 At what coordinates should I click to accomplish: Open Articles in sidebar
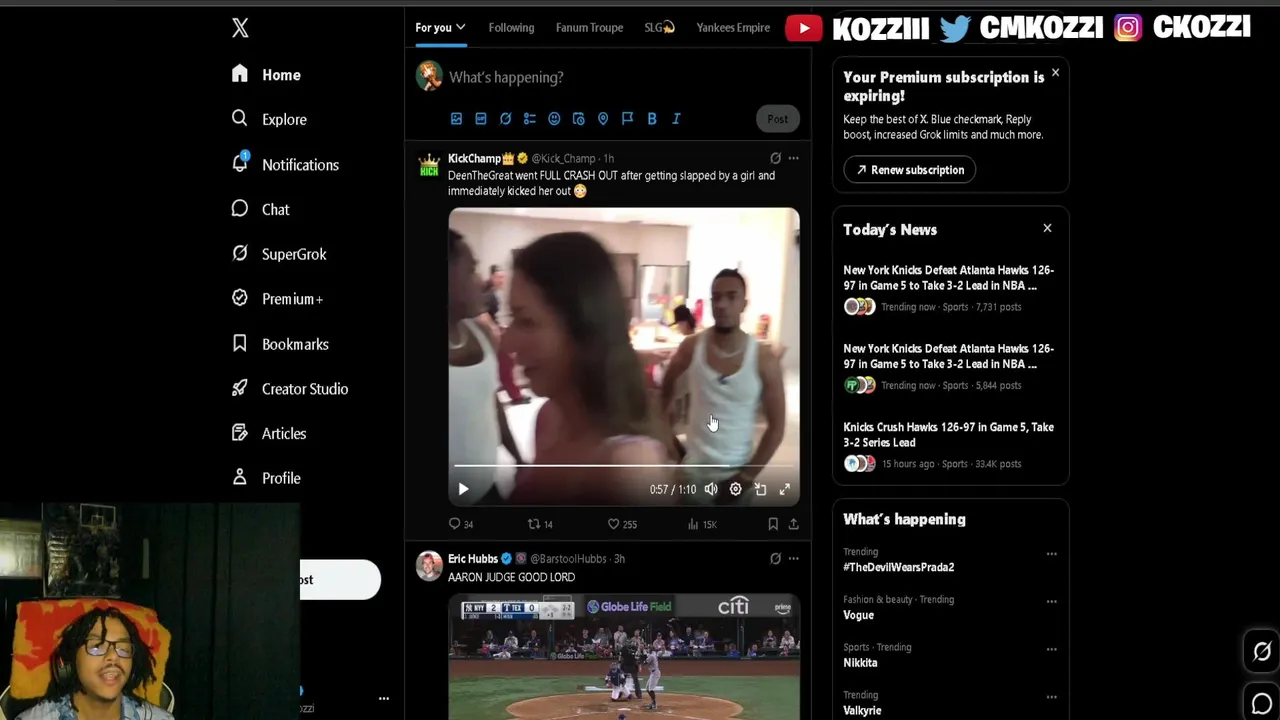coord(268,433)
